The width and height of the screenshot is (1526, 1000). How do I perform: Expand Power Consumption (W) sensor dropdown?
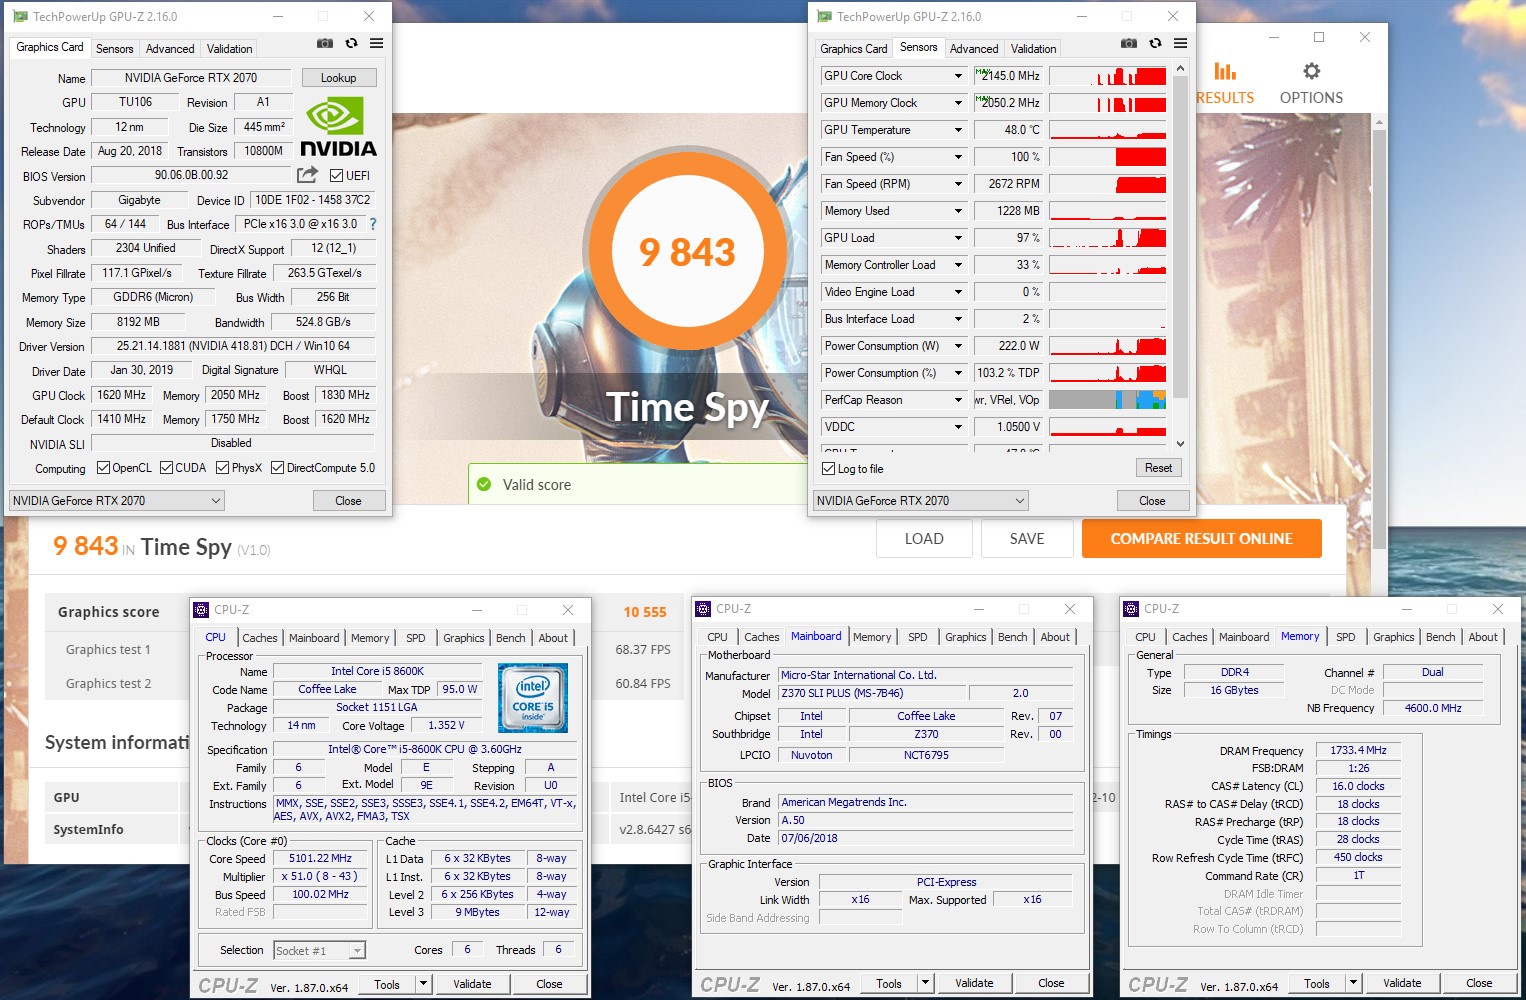click(x=958, y=346)
